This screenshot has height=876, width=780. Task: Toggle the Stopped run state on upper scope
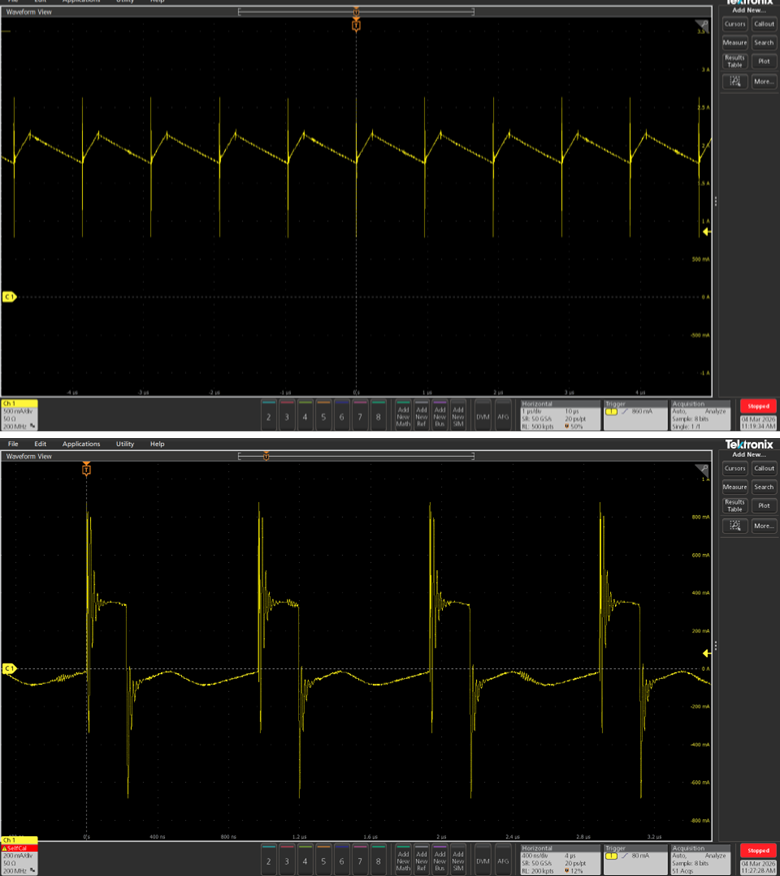click(758, 406)
